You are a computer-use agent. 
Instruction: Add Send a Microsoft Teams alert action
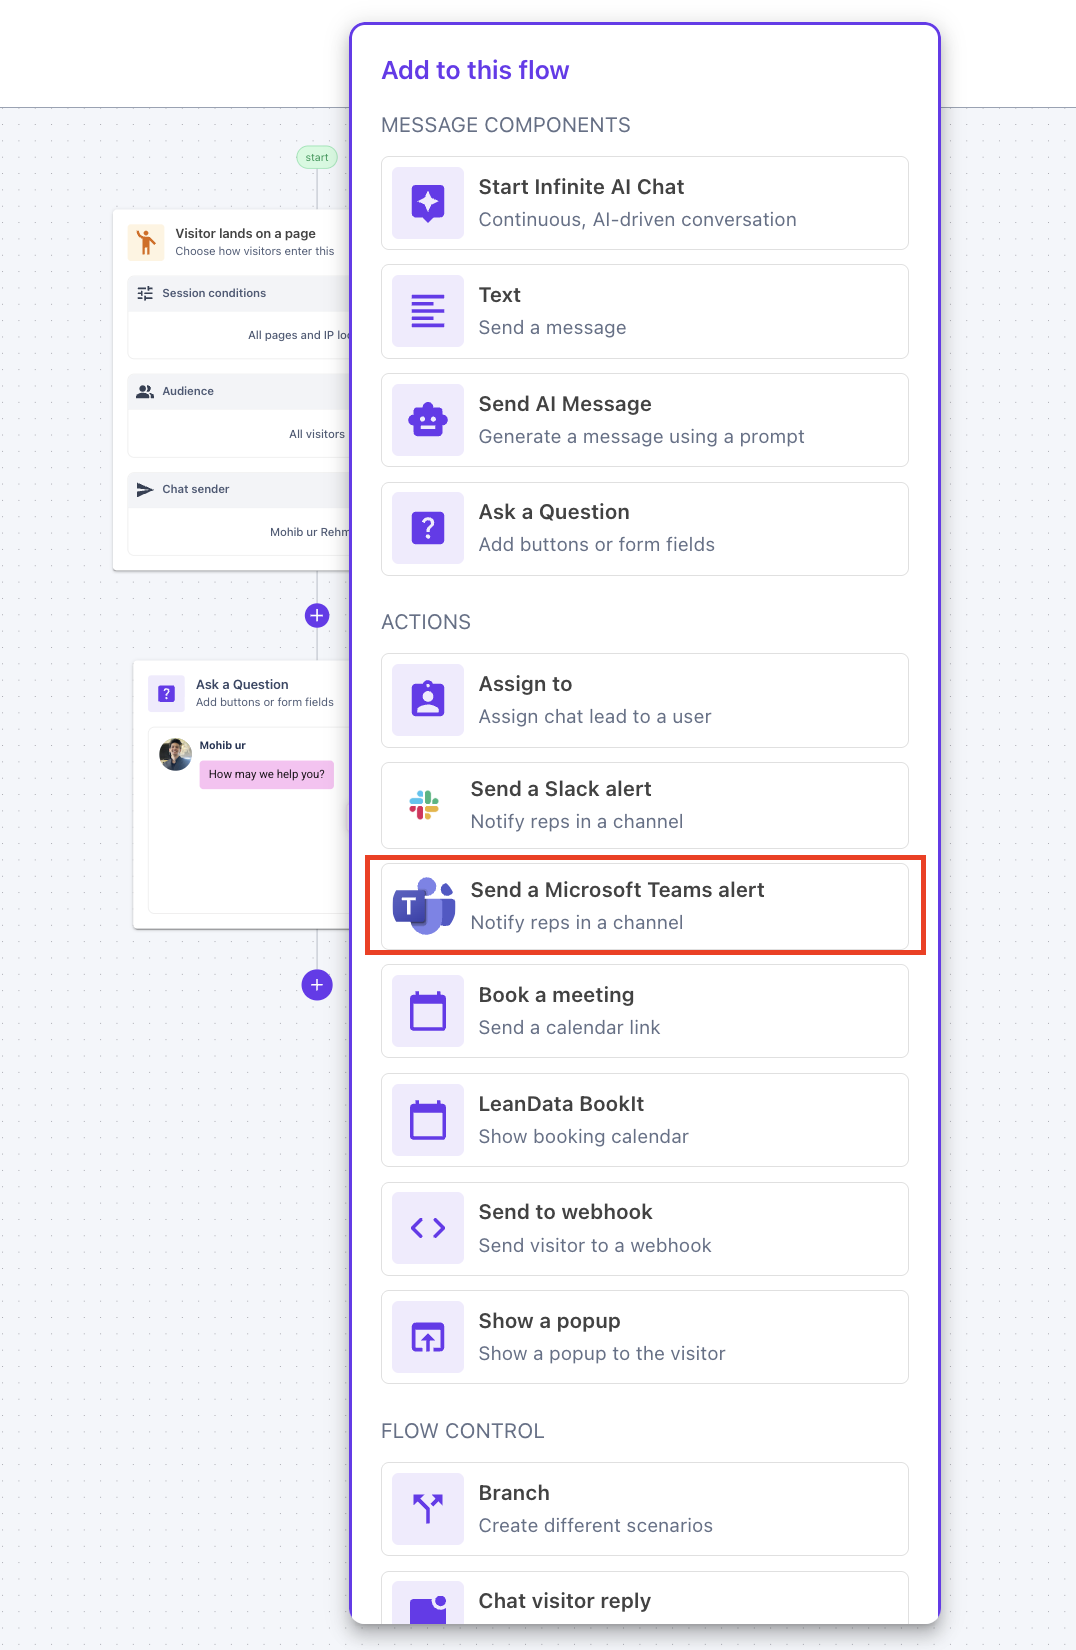click(x=645, y=906)
